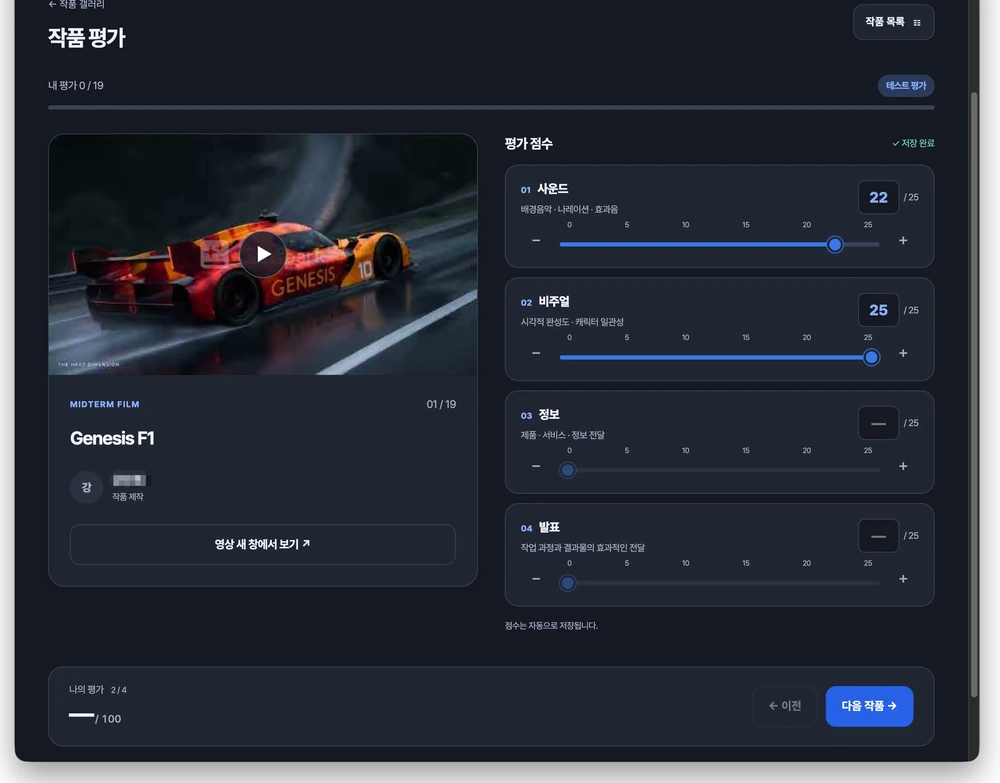The width and height of the screenshot is (1000, 783).
Task: Select the 사운드 score field showing 22
Action: [878, 198]
